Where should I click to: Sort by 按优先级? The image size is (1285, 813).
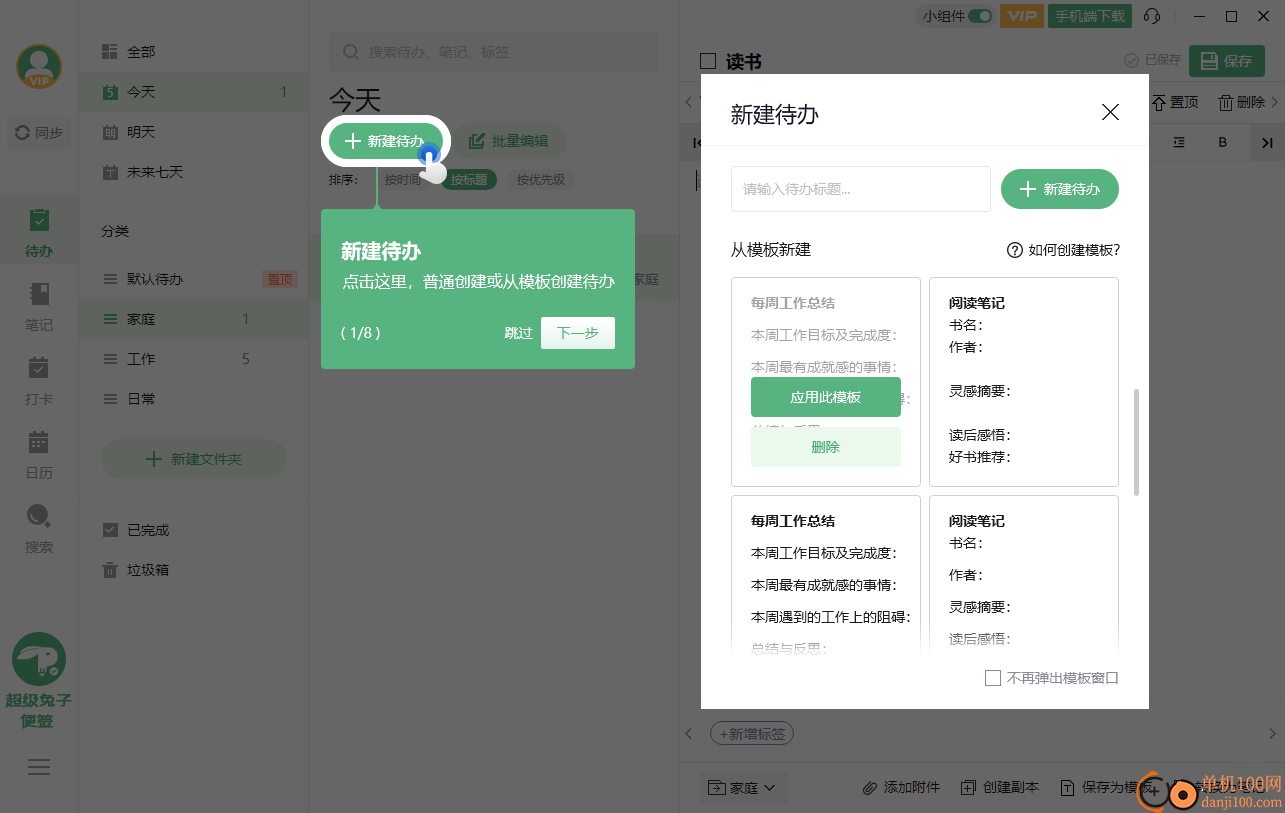click(541, 180)
